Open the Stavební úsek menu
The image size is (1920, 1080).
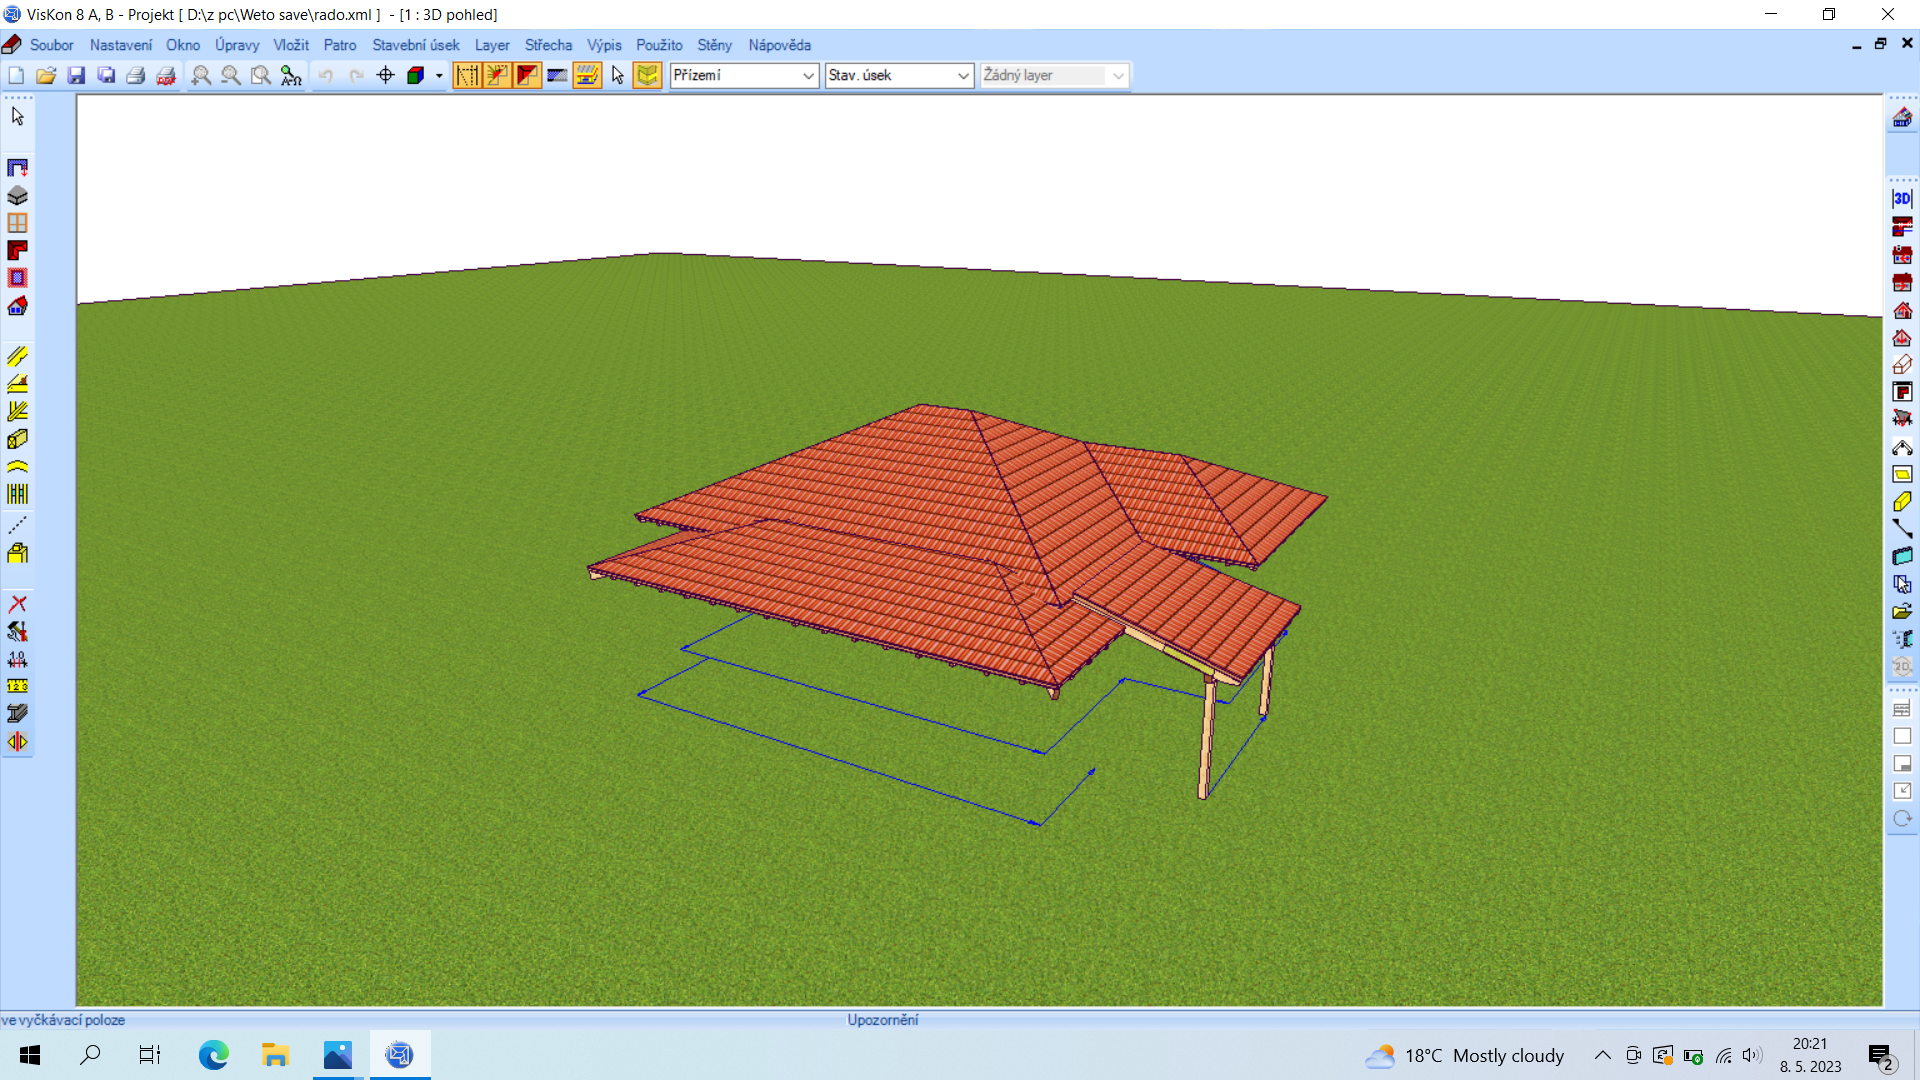coord(415,45)
